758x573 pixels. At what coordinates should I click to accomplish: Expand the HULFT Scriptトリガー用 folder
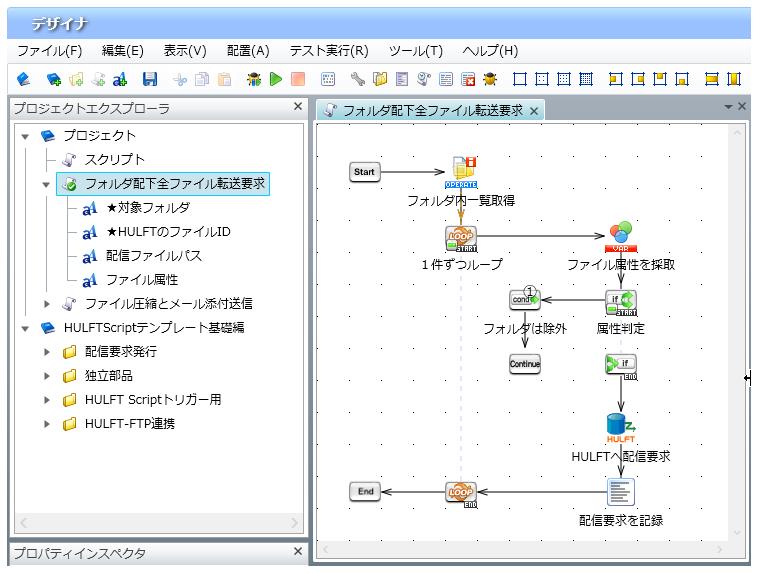(x=47, y=400)
